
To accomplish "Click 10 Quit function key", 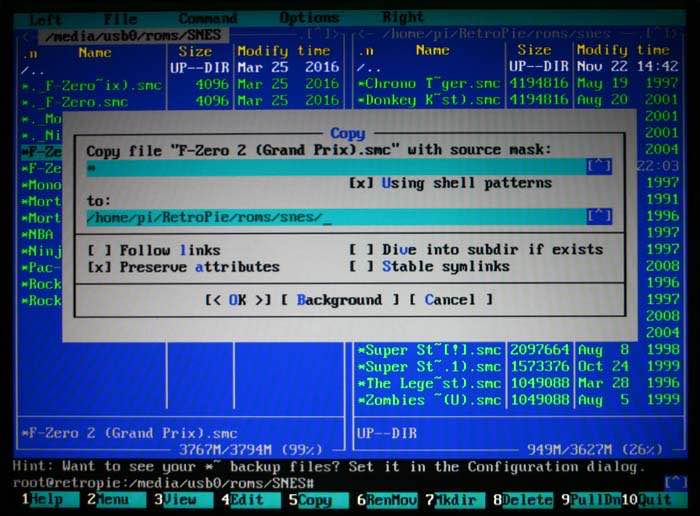I will coord(654,499).
